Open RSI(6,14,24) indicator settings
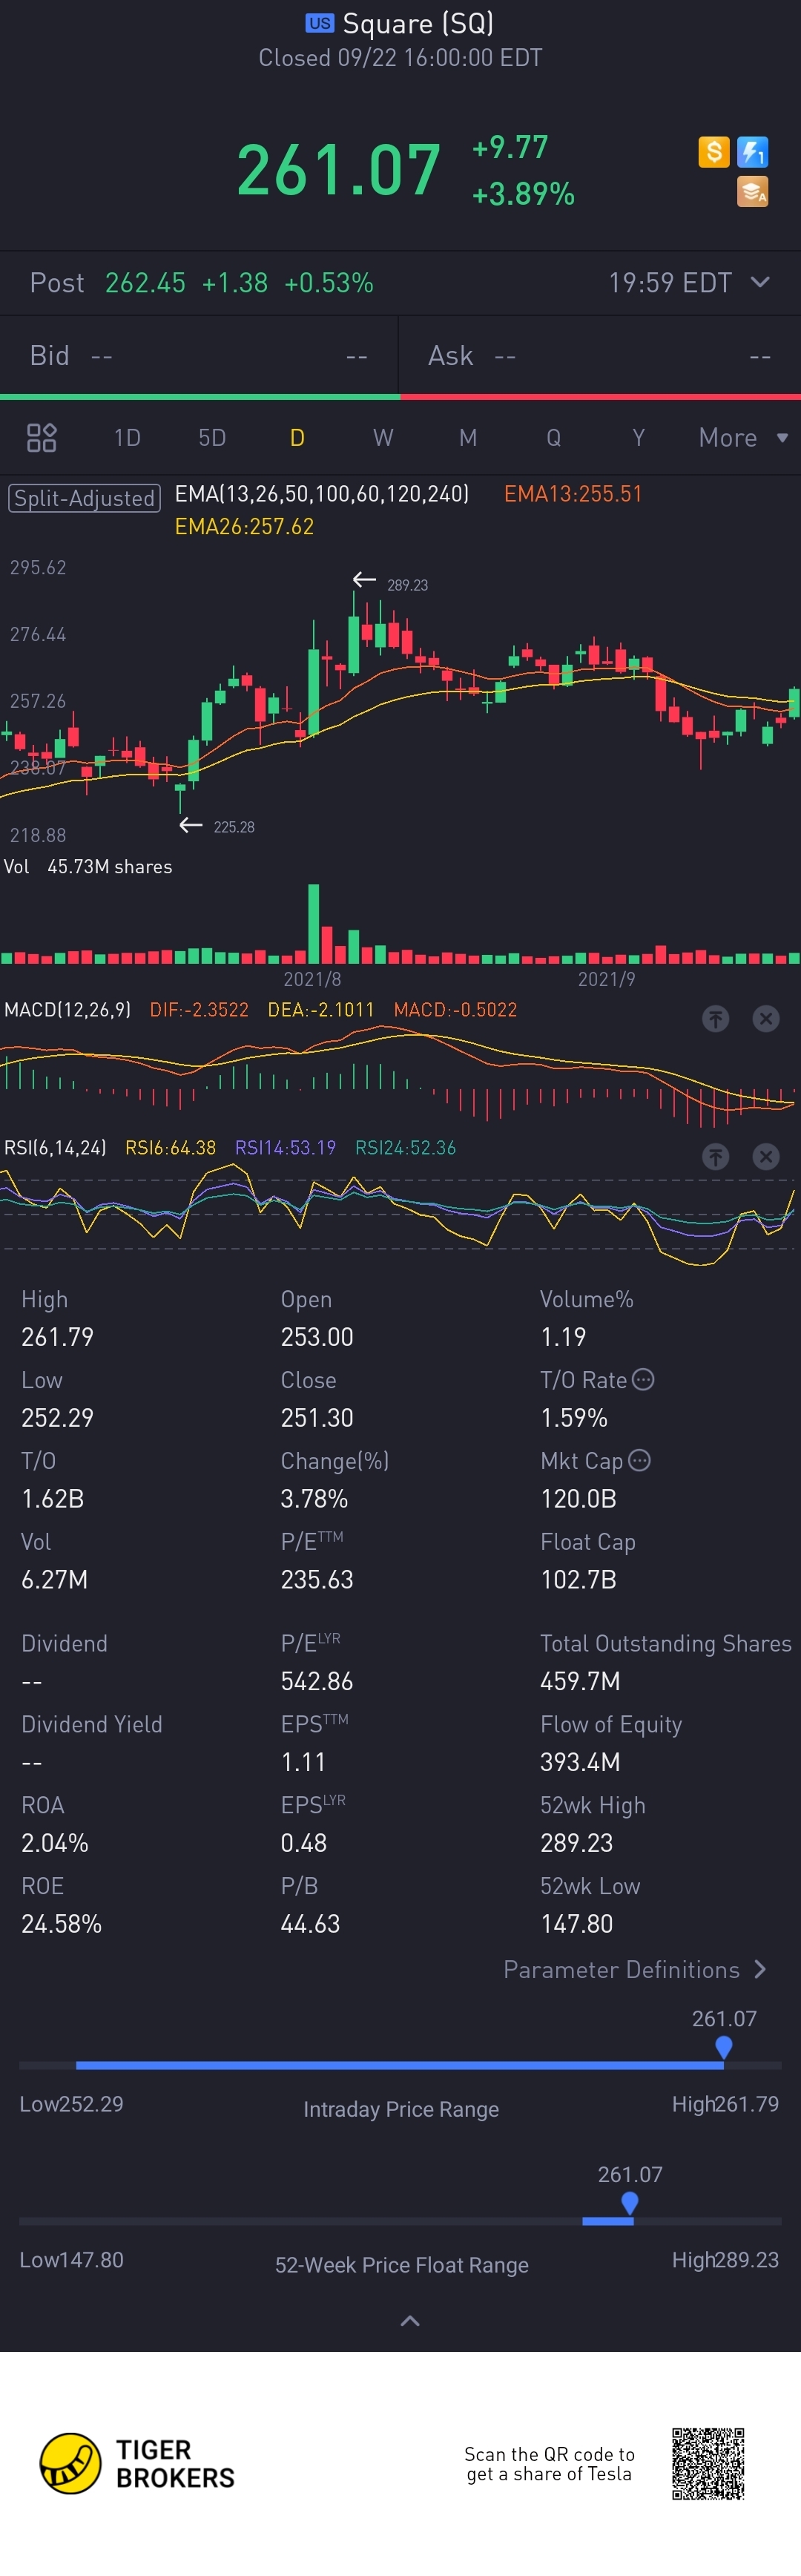 55,1148
